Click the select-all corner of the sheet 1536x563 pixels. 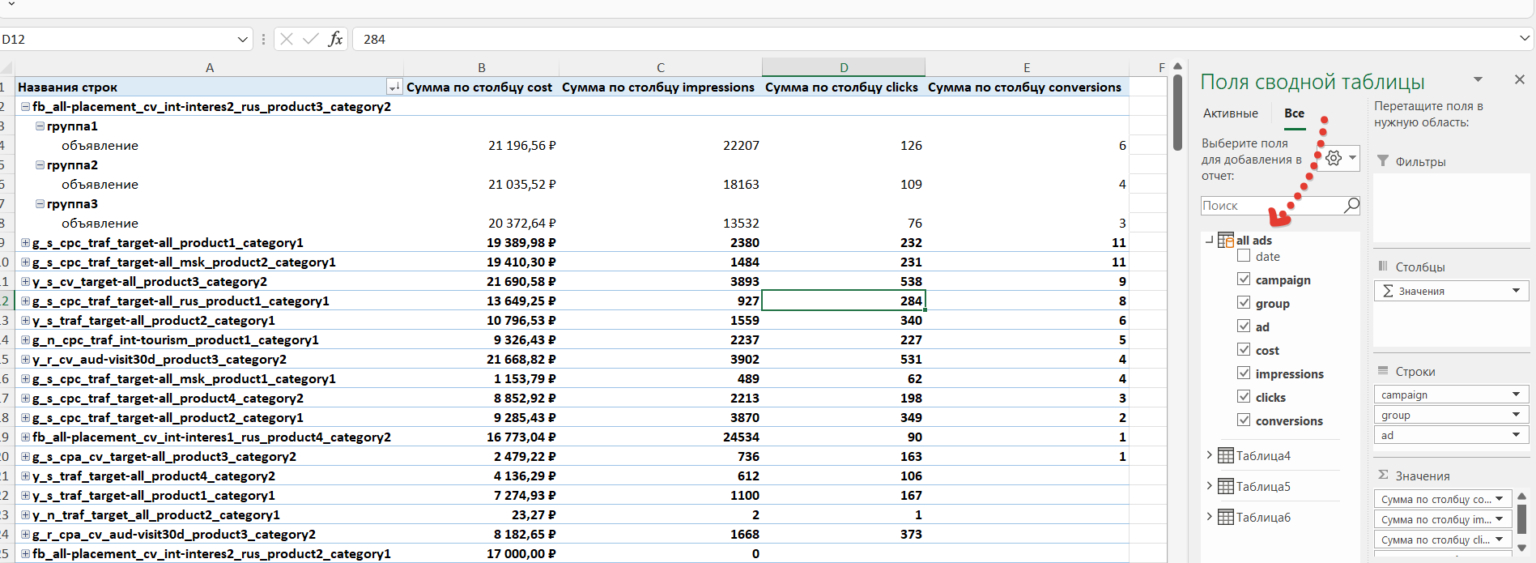[x=6, y=68]
